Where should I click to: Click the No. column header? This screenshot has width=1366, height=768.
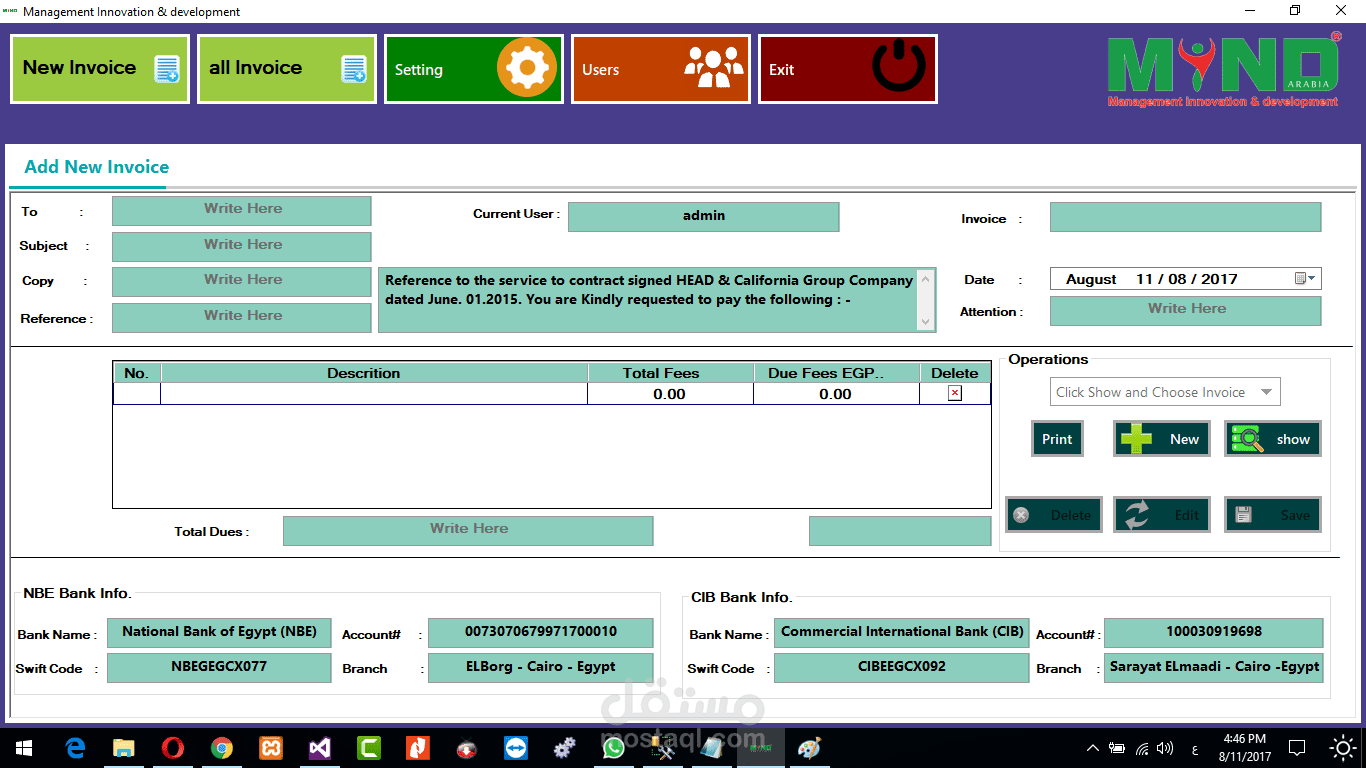(136, 373)
